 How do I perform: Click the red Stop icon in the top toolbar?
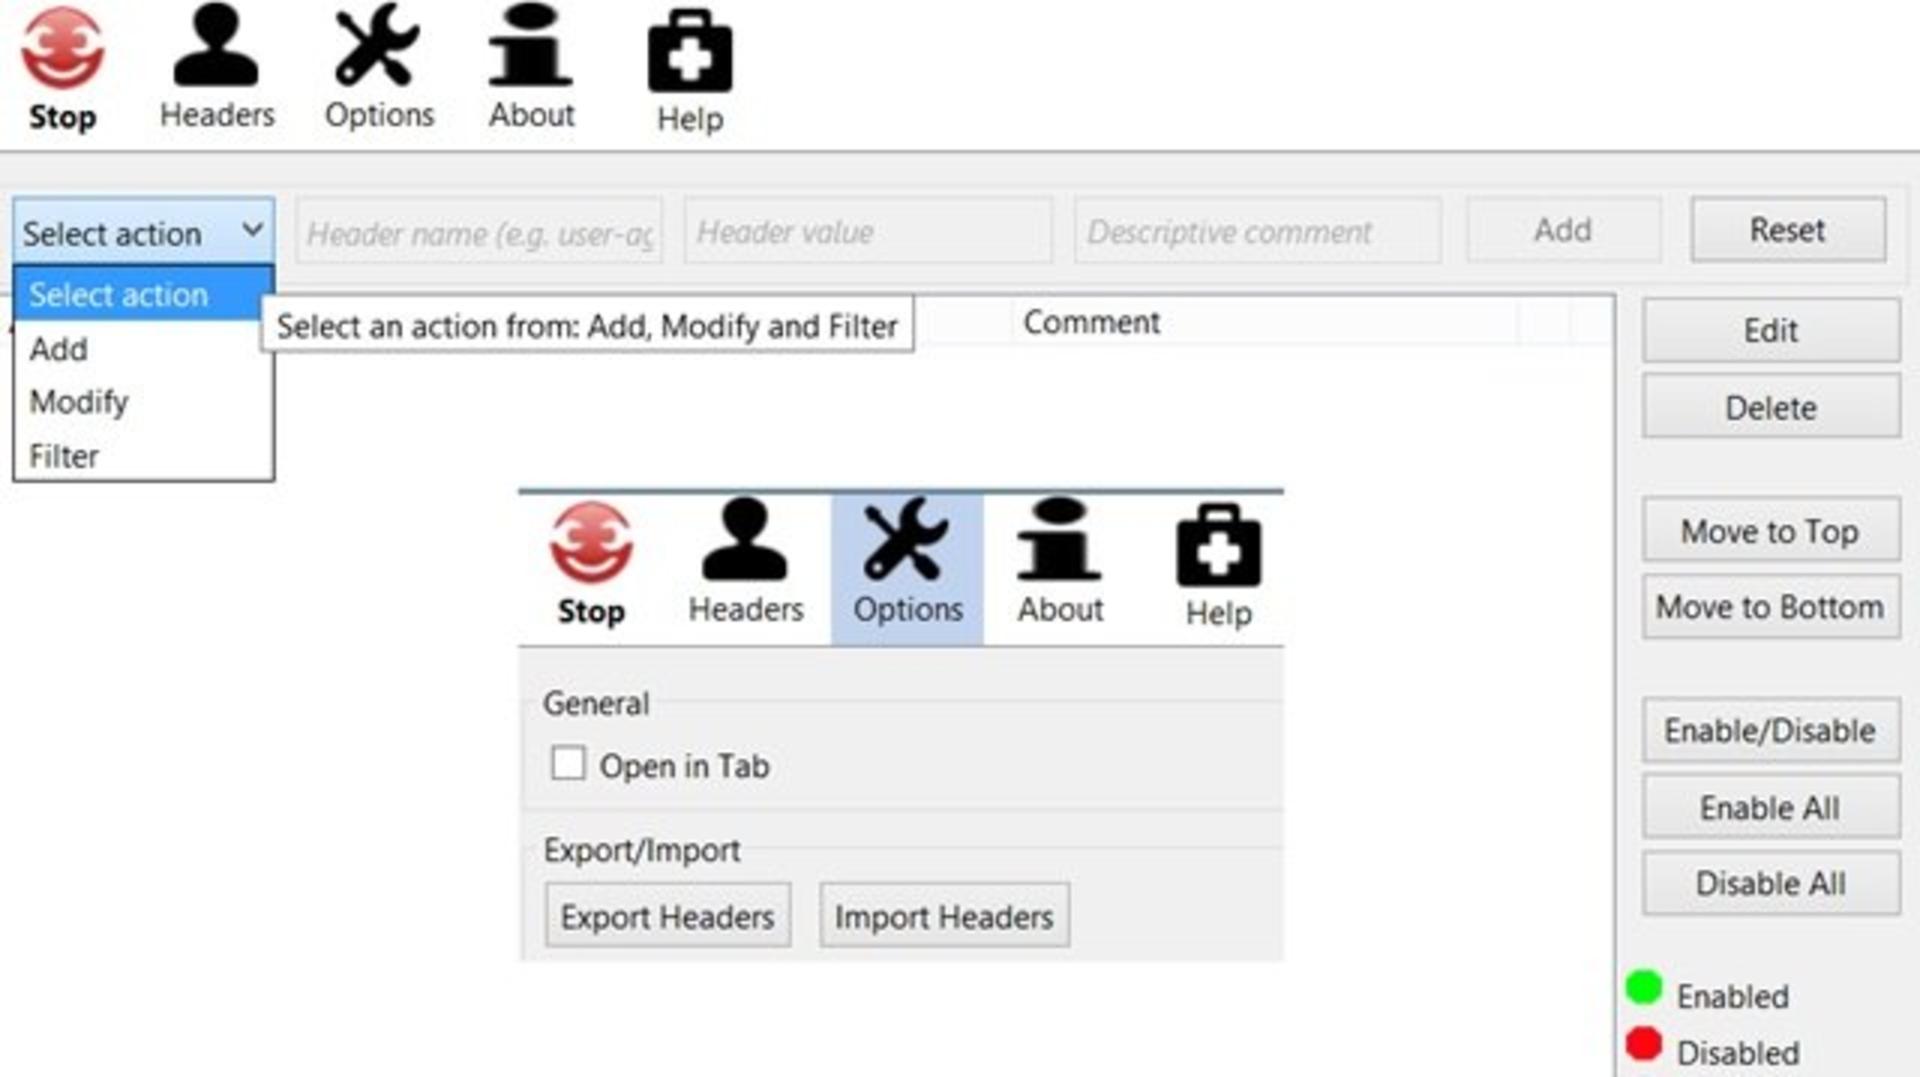tap(62, 48)
